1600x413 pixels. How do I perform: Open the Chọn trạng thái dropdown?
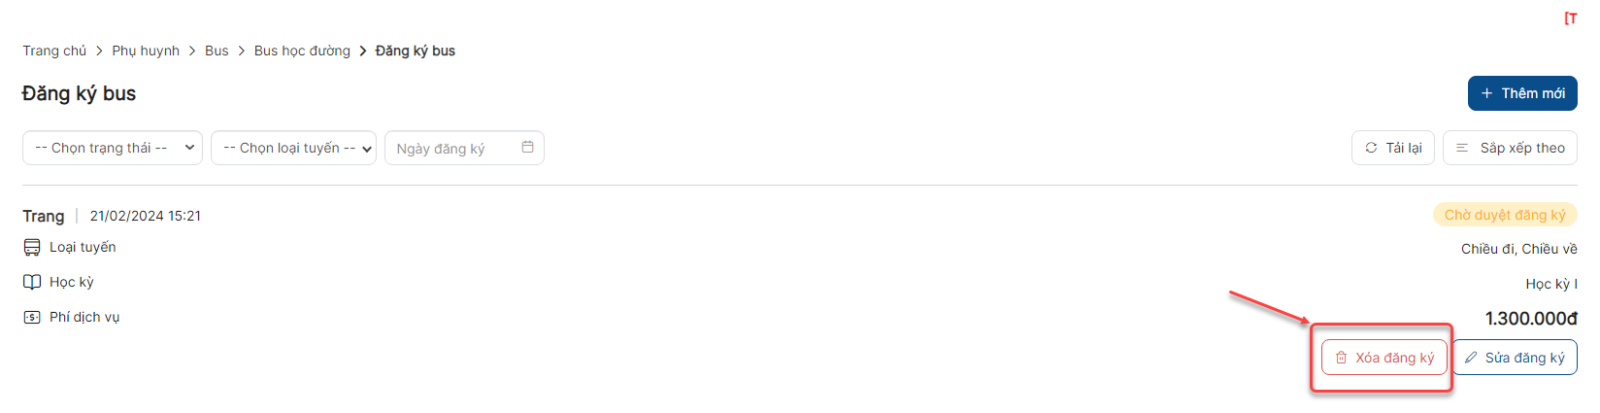point(112,147)
